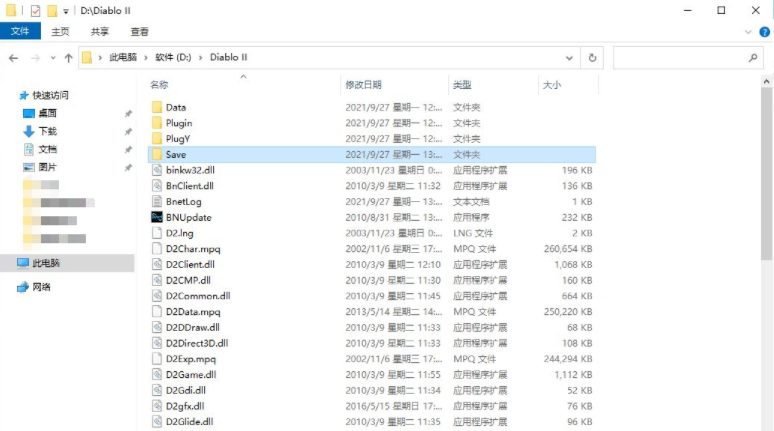Viewport: 774px width, 431px height.
Task: Switch to the 主页 ribbon tab
Action: (60, 32)
